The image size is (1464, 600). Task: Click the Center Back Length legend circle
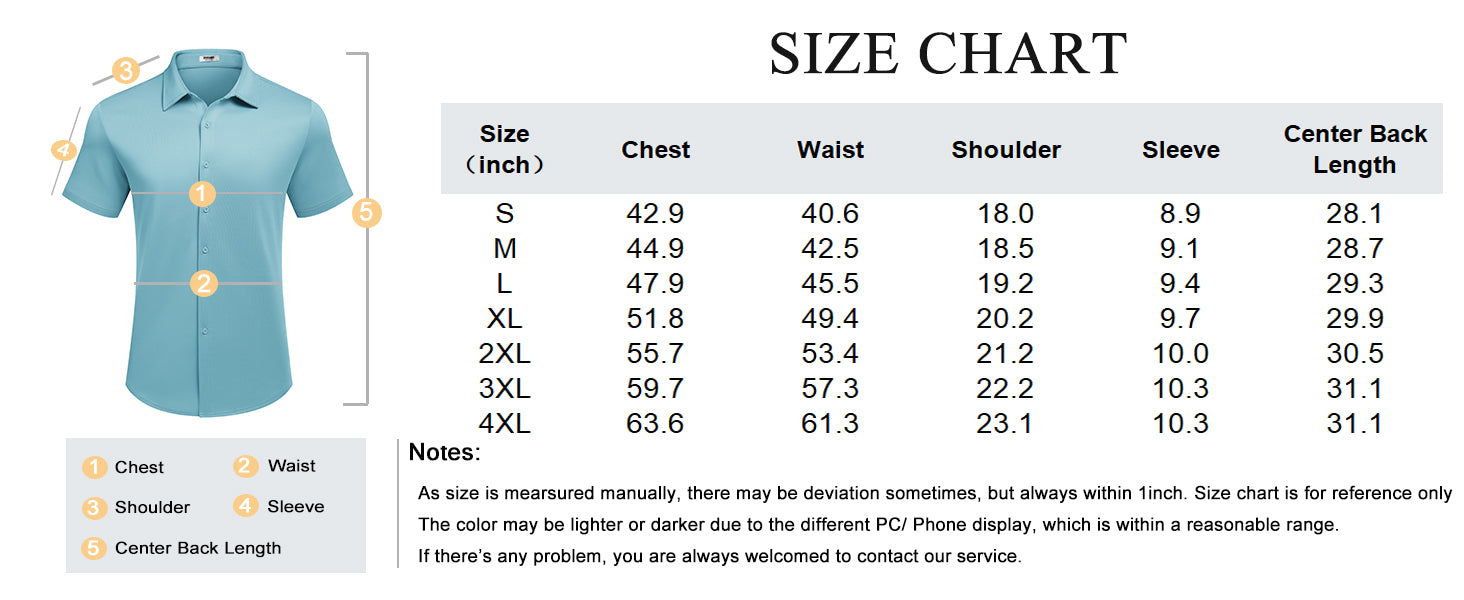(95, 548)
